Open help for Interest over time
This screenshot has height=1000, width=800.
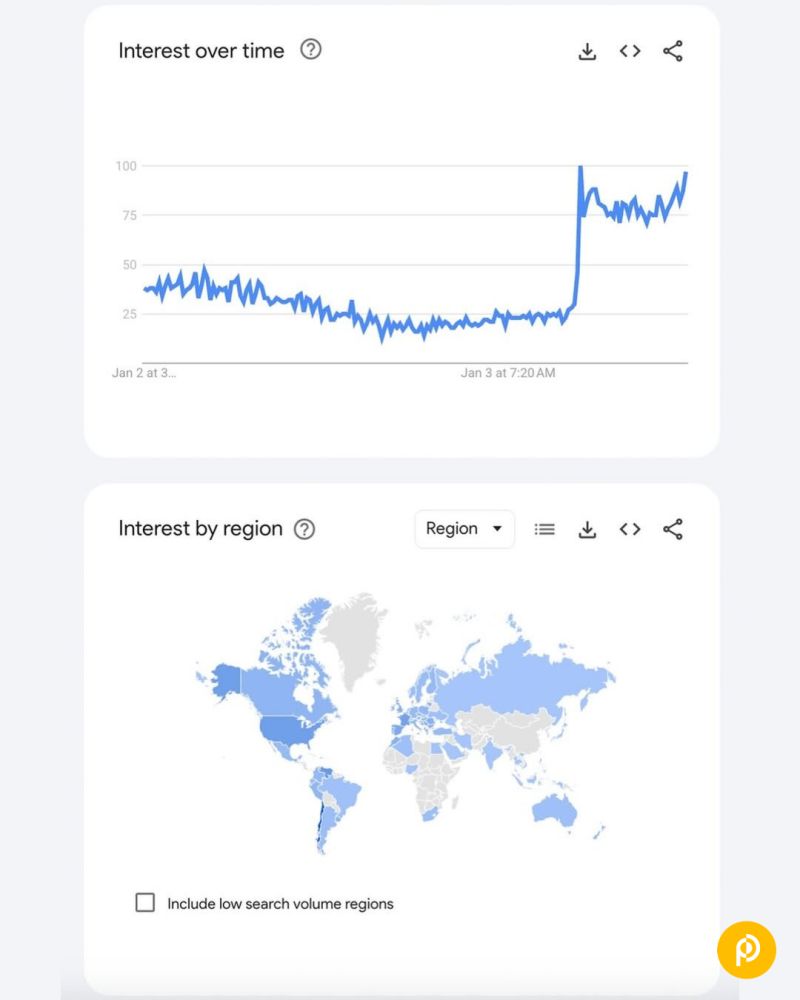coord(311,50)
